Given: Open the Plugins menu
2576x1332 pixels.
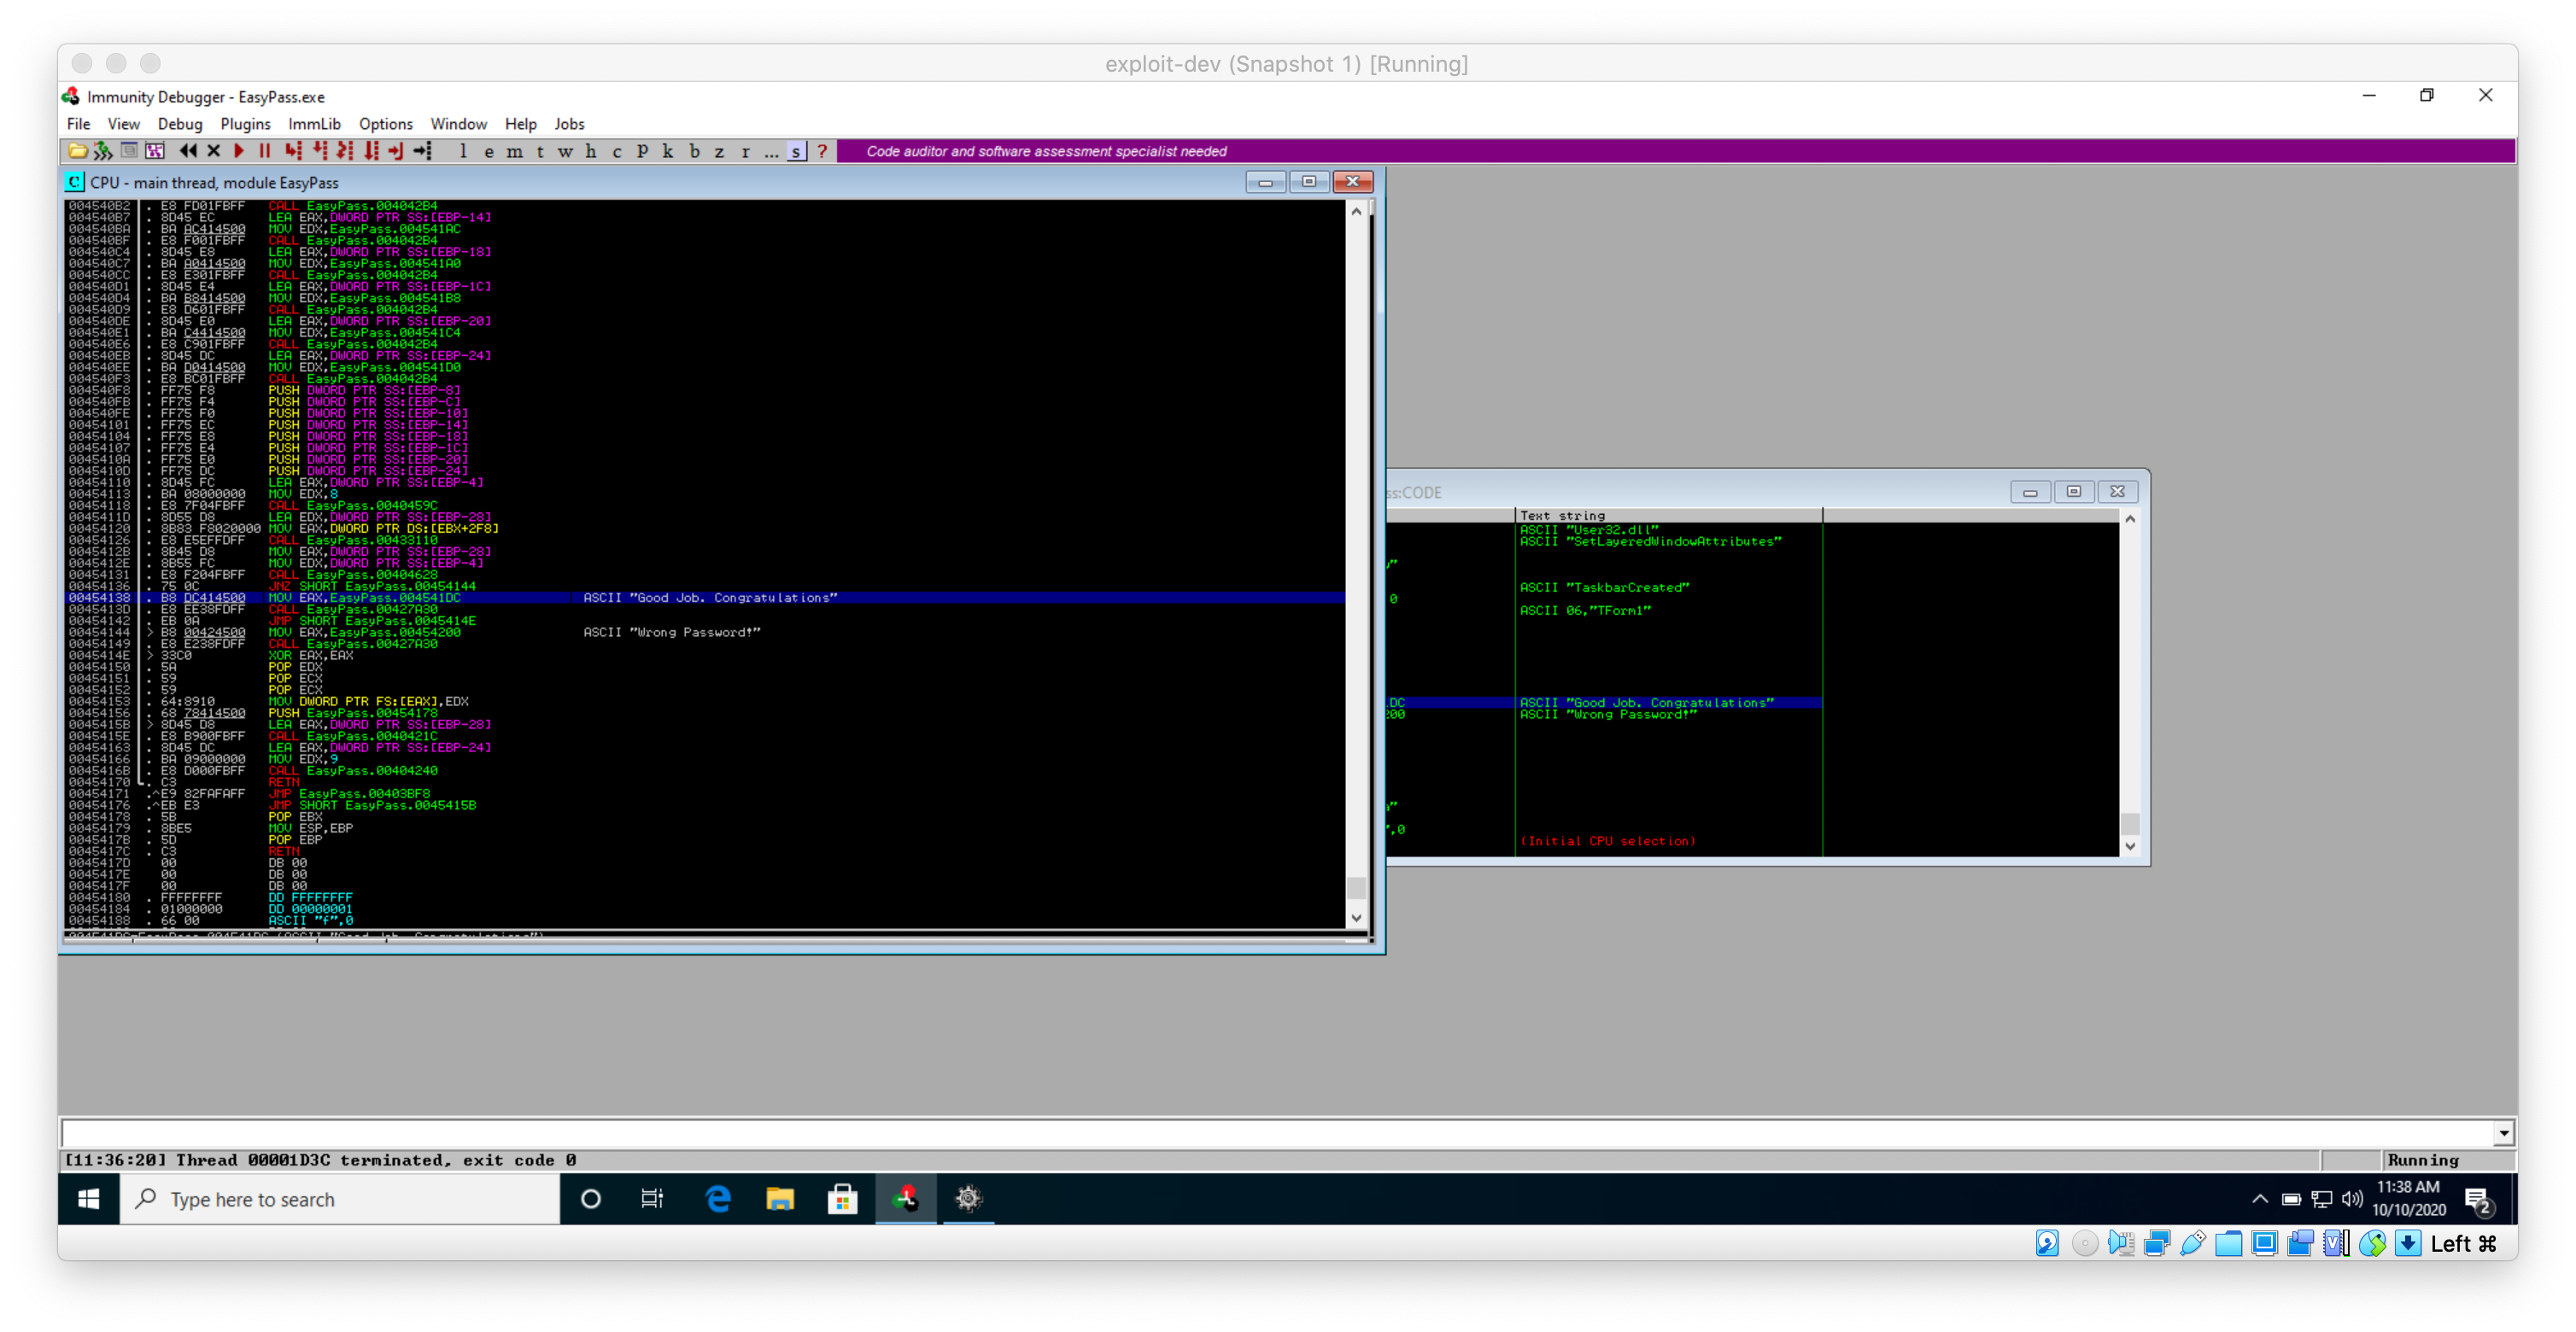Looking at the screenshot, I should (x=245, y=124).
